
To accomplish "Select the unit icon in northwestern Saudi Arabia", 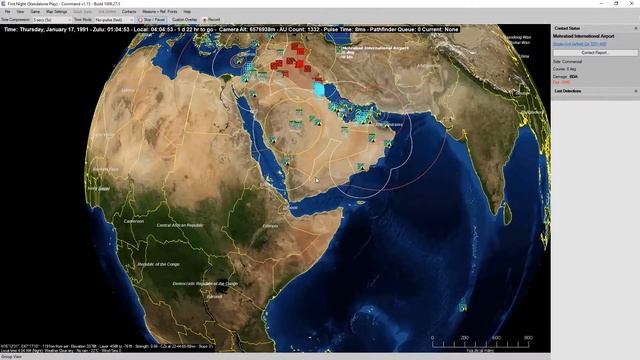I will pyautogui.click(x=253, y=93).
